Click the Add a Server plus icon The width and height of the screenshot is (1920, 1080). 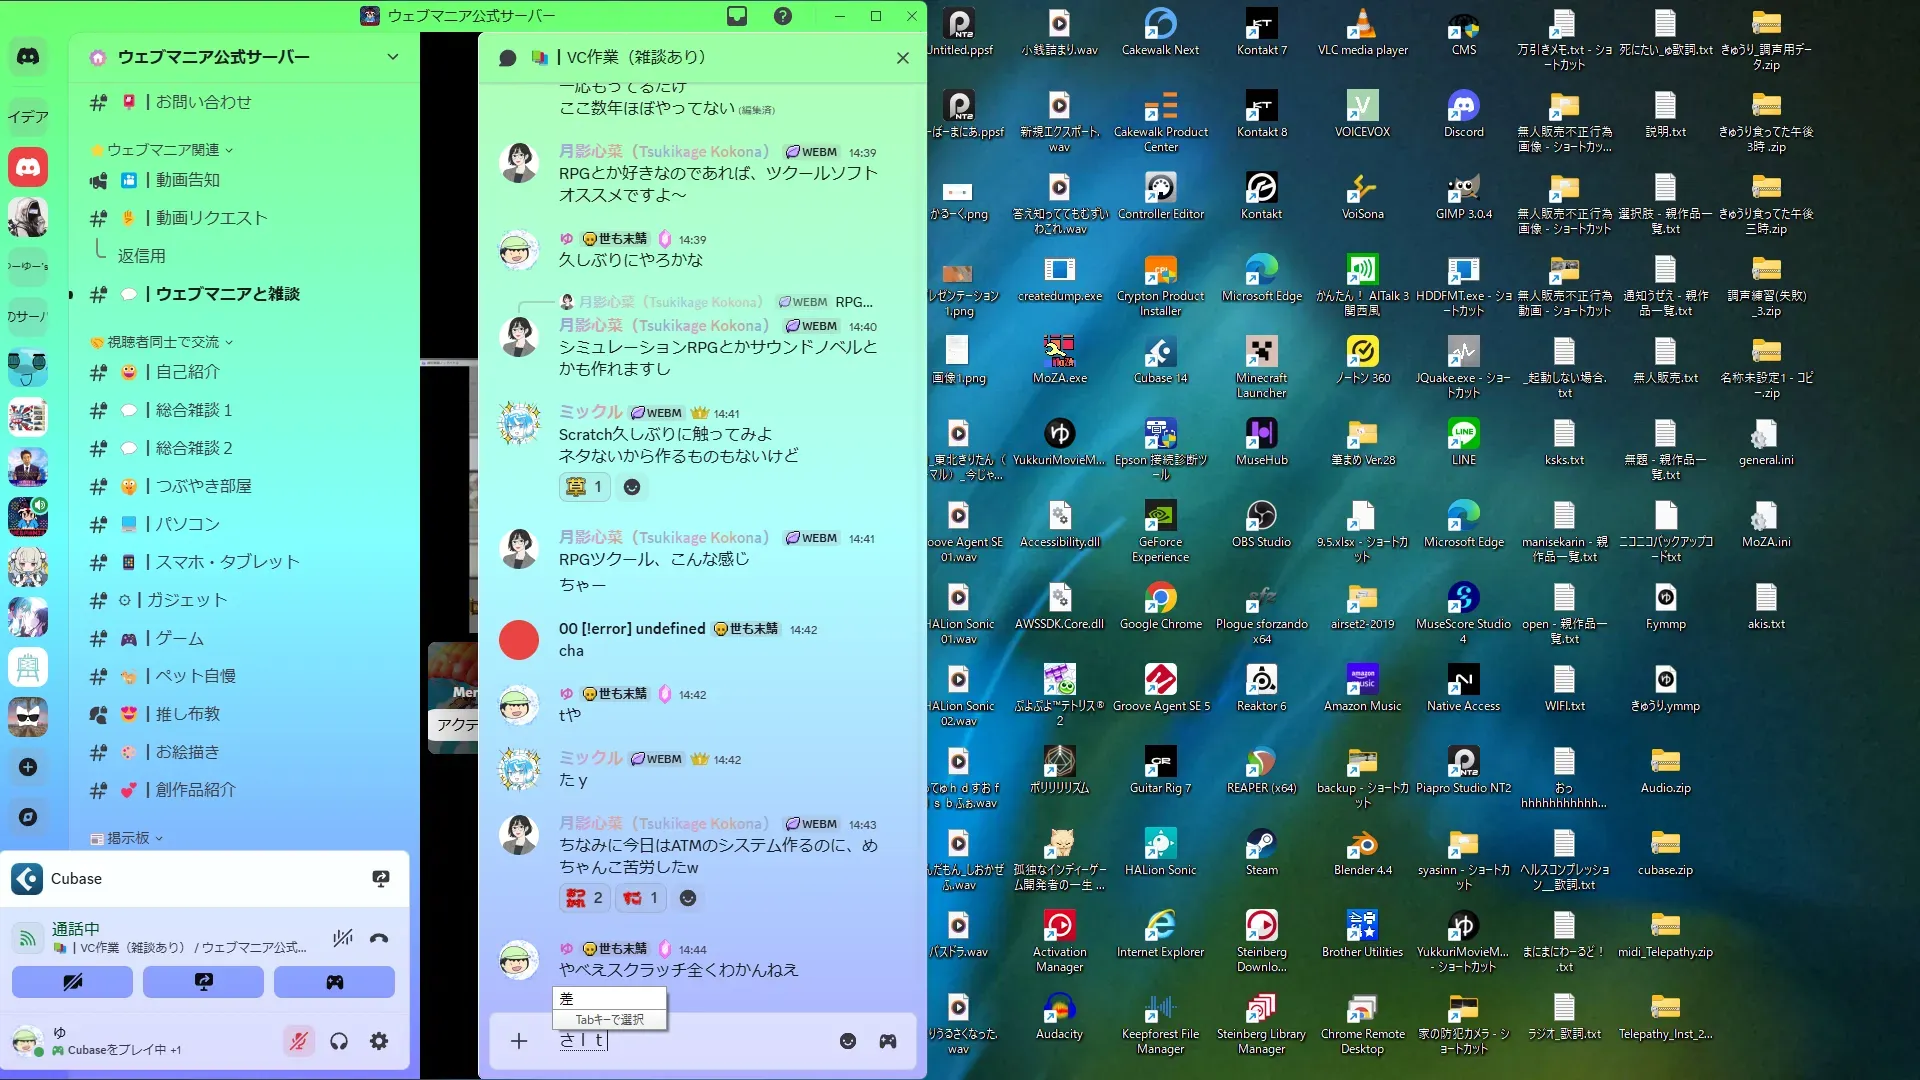28,767
